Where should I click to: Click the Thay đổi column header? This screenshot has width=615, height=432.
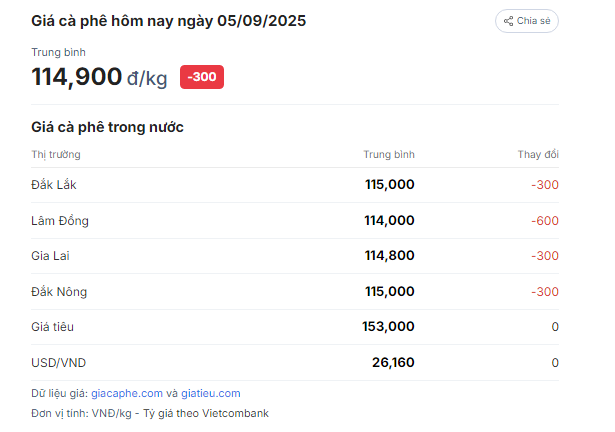pyautogui.click(x=538, y=155)
